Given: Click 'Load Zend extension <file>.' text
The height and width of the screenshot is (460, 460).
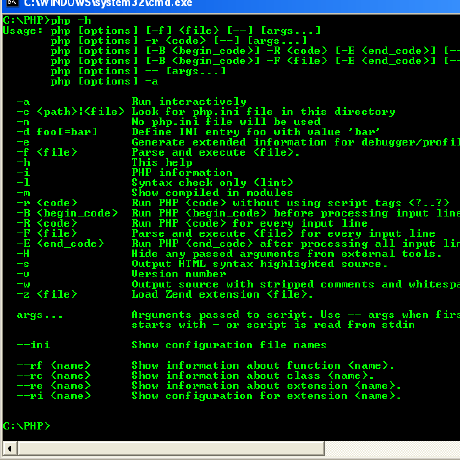Looking at the screenshot, I should click(x=222, y=295).
